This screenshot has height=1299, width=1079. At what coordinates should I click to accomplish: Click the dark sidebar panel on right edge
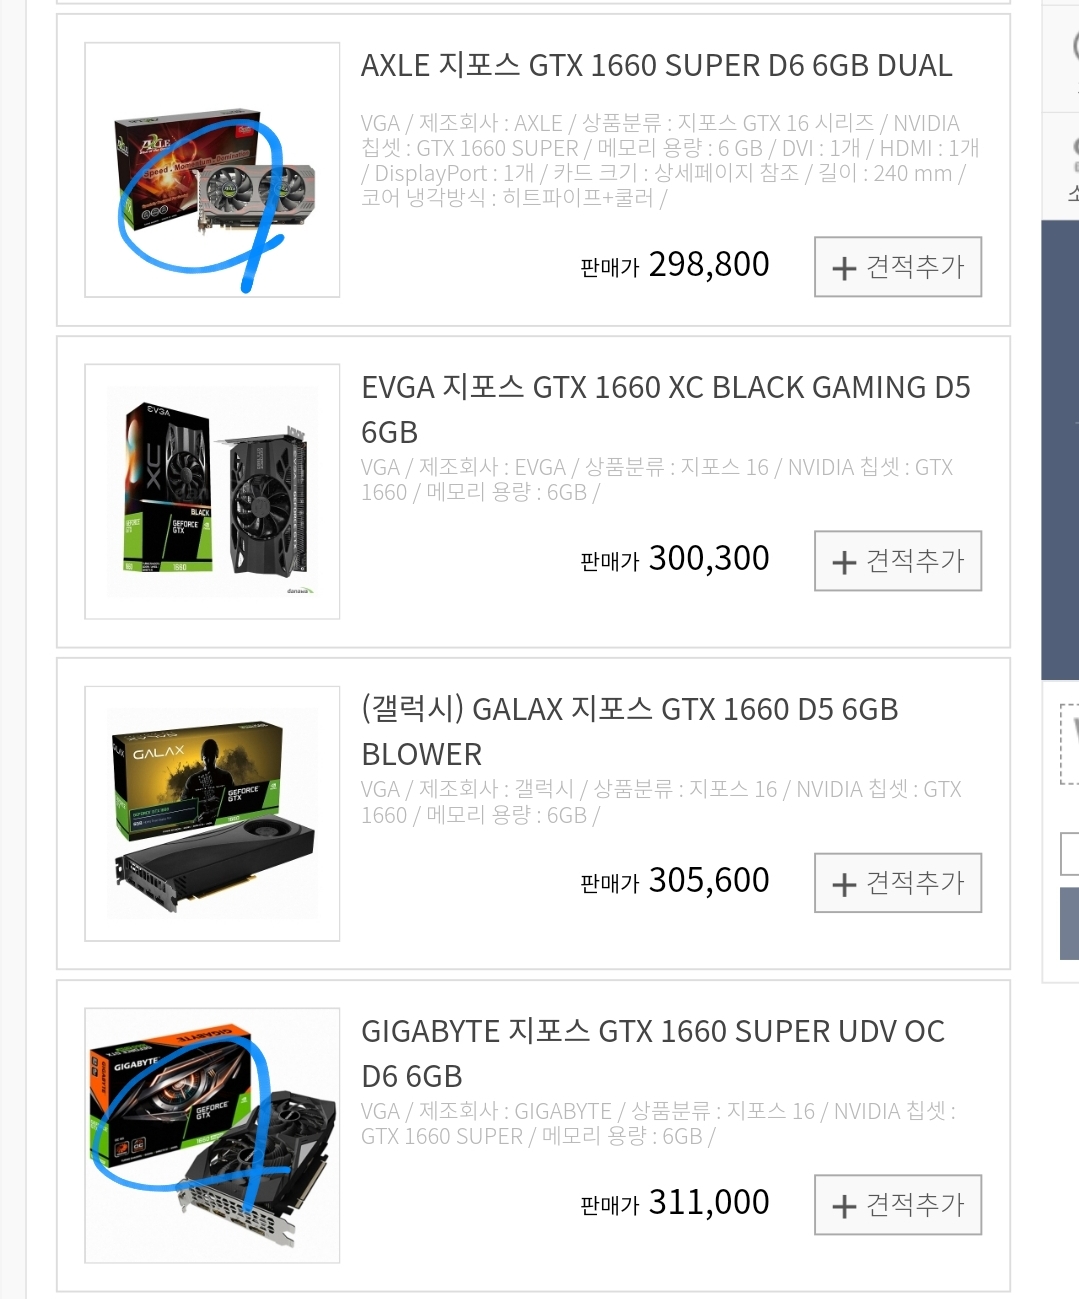[1060, 450]
